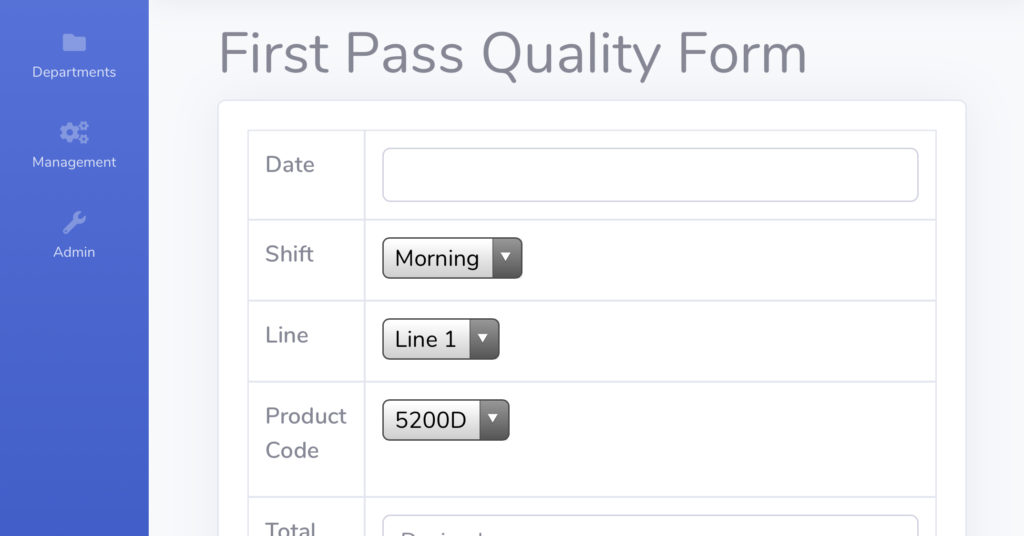Click the Line field label
Viewport: 1024px width, 536px height.
(287, 335)
